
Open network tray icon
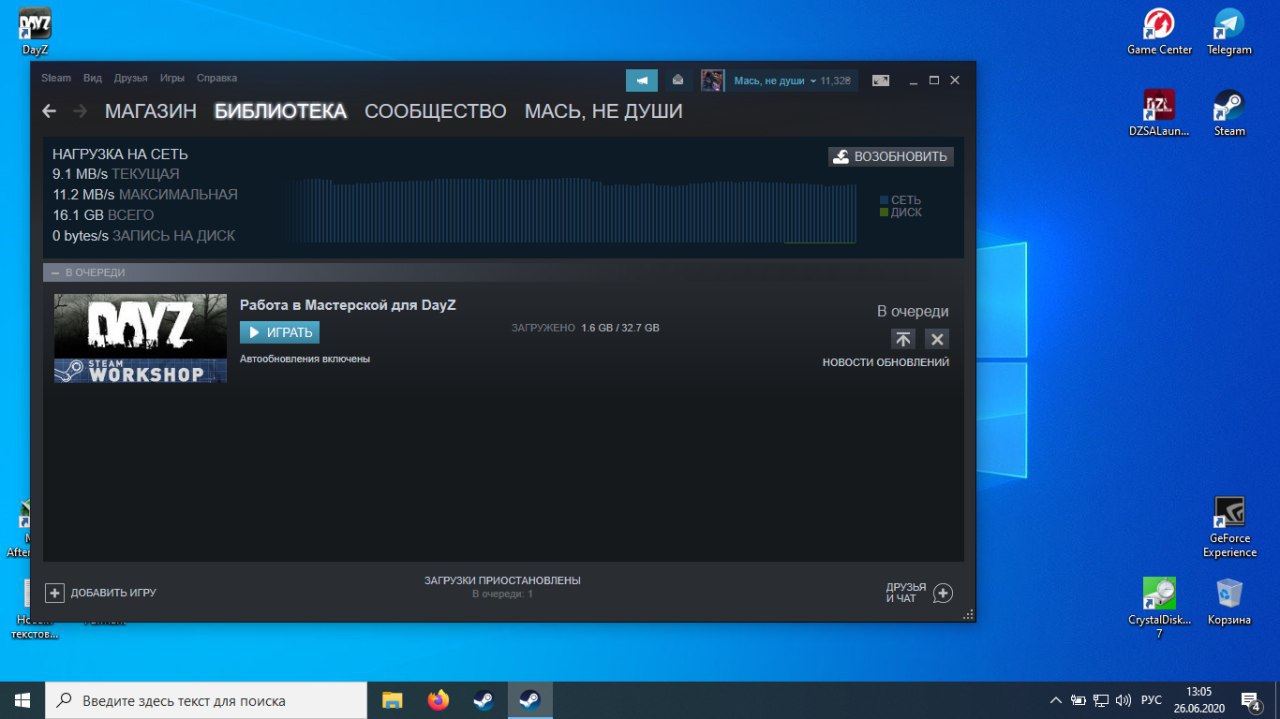tap(1101, 700)
